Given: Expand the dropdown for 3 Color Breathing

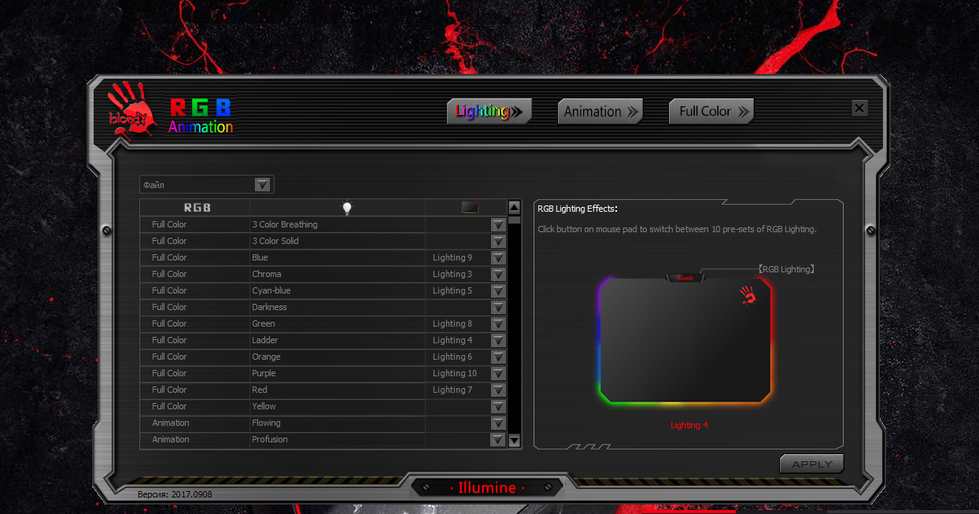Looking at the screenshot, I should [498, 225].
